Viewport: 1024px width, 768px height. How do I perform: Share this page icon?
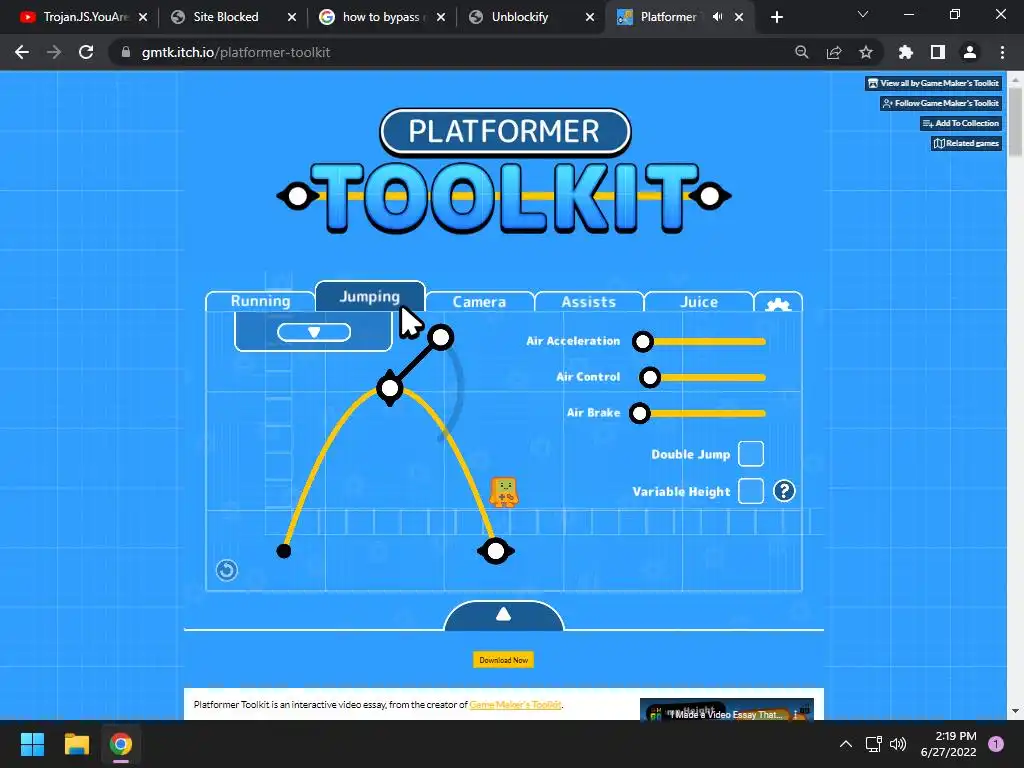[x=834, y=52]
